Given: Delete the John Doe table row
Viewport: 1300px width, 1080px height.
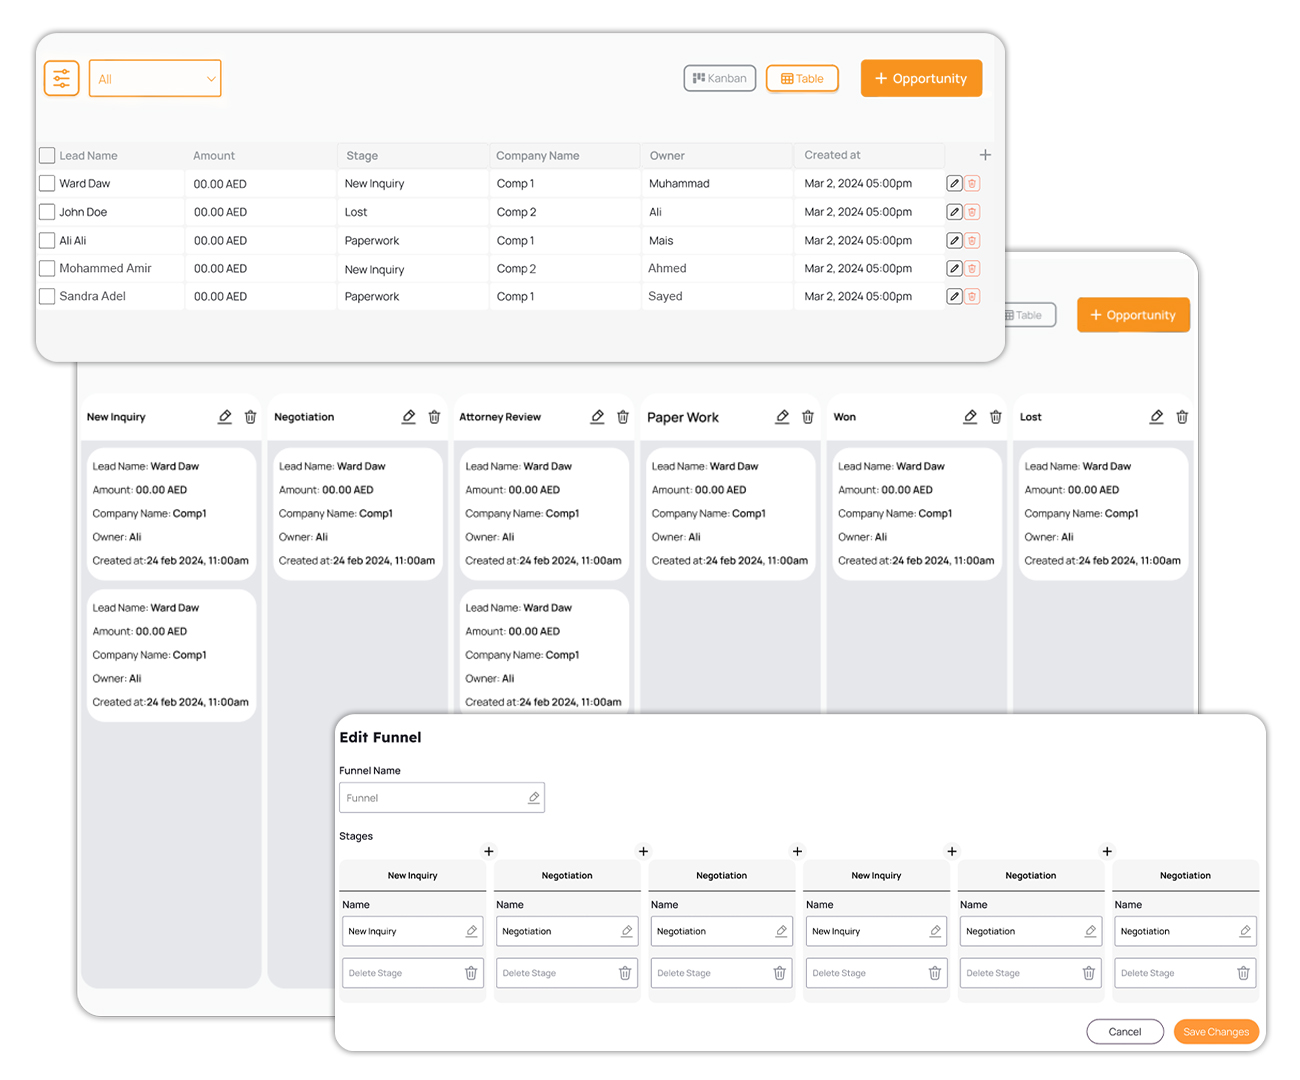Looking at the screenshot, I should coord(972,212).
